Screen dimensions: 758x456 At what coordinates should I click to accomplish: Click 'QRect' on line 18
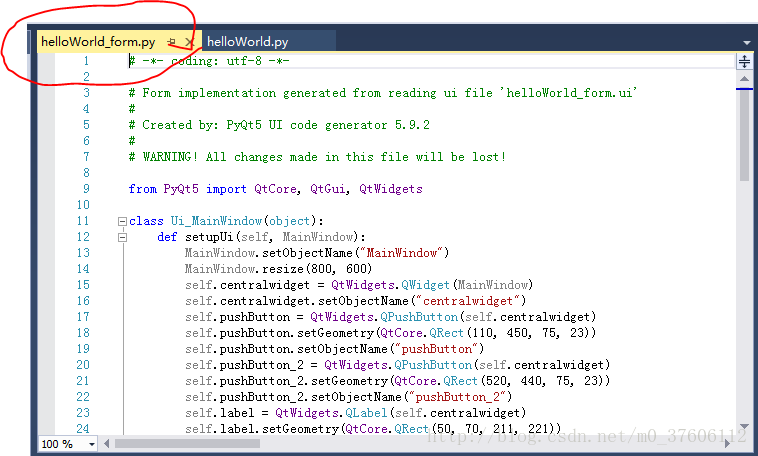click(446, 333)
